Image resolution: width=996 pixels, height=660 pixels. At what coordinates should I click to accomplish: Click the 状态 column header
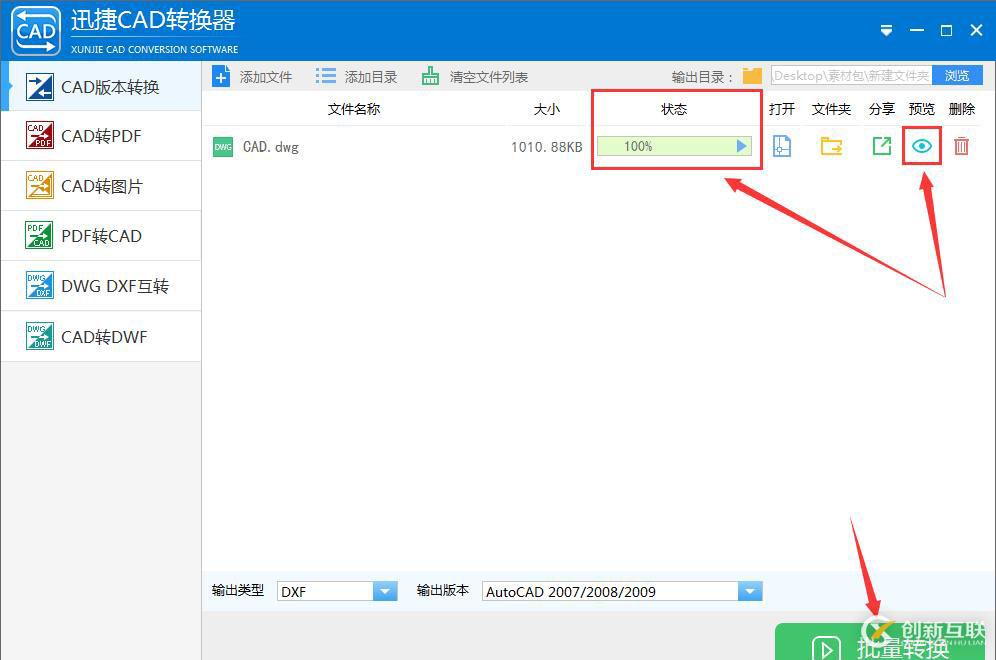(x=673, y=109)
